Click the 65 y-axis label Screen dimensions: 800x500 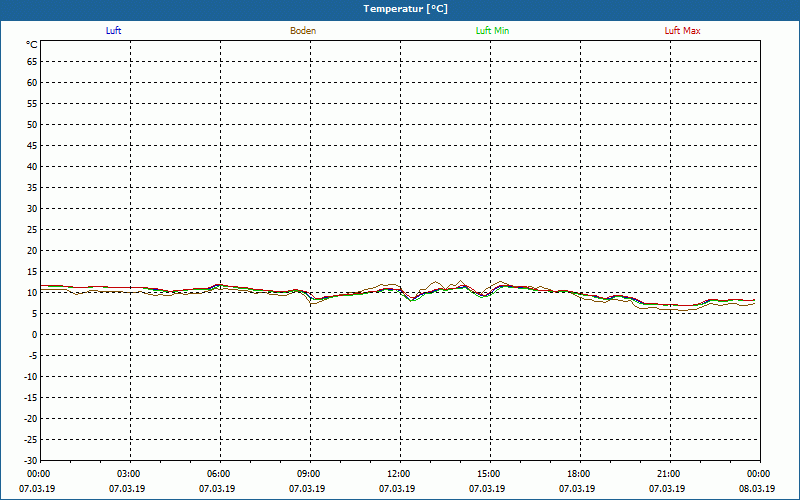point(32,62)
